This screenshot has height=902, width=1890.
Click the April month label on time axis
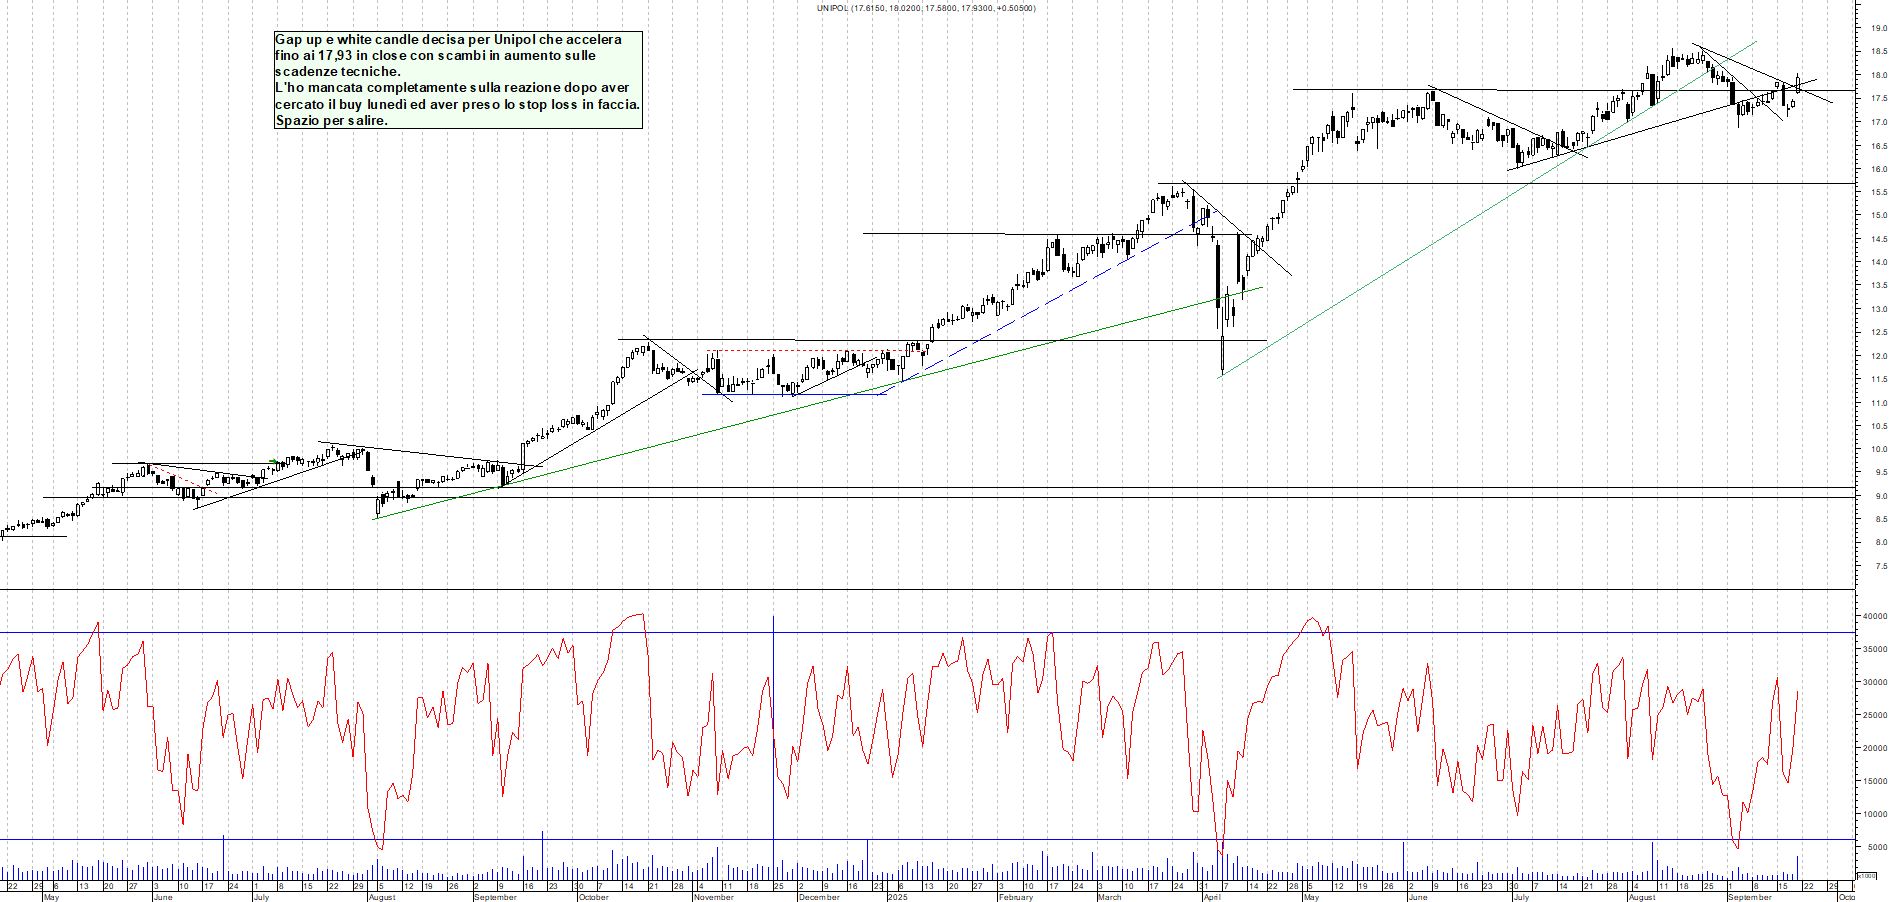click(1212, 897)
